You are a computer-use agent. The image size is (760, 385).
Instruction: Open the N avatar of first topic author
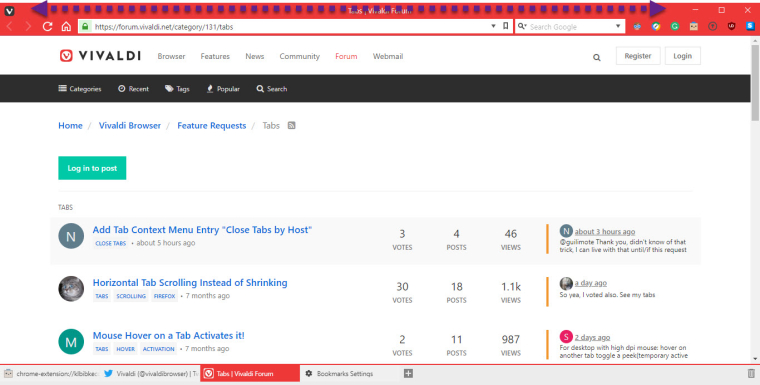click(x=71, y=236)
